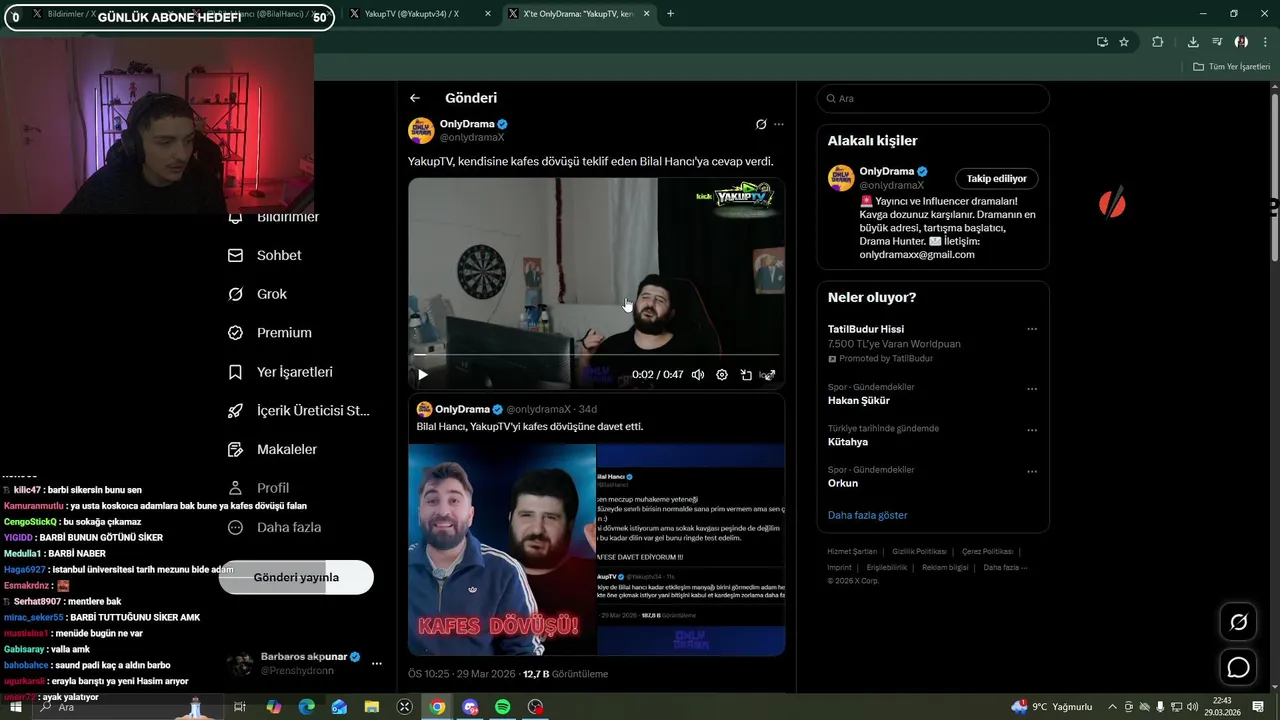The width and height of the screenshot is (1280, 720).
Task: Close the X'te OnlyDrama browser tab
Action: (x=647, y=14)
